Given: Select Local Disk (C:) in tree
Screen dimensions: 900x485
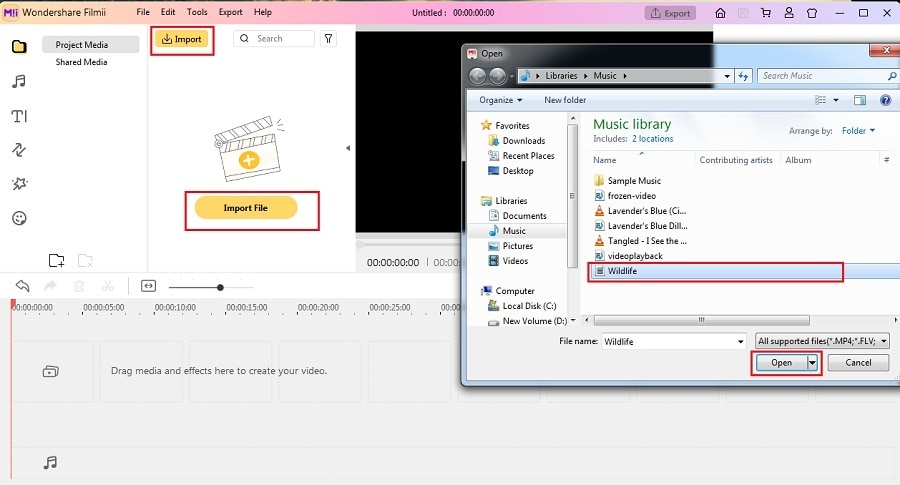Looking at the screenshot, I should [529, 306].
